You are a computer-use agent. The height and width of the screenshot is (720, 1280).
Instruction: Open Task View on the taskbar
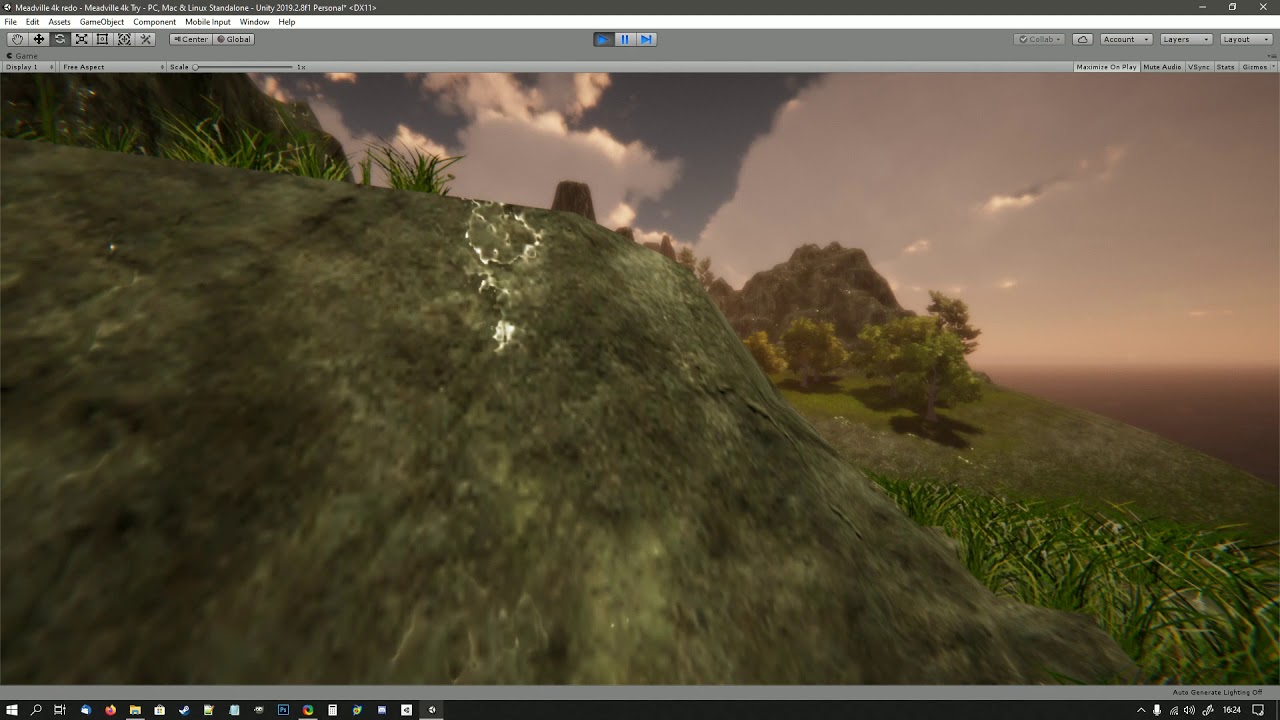coord(60,710)
